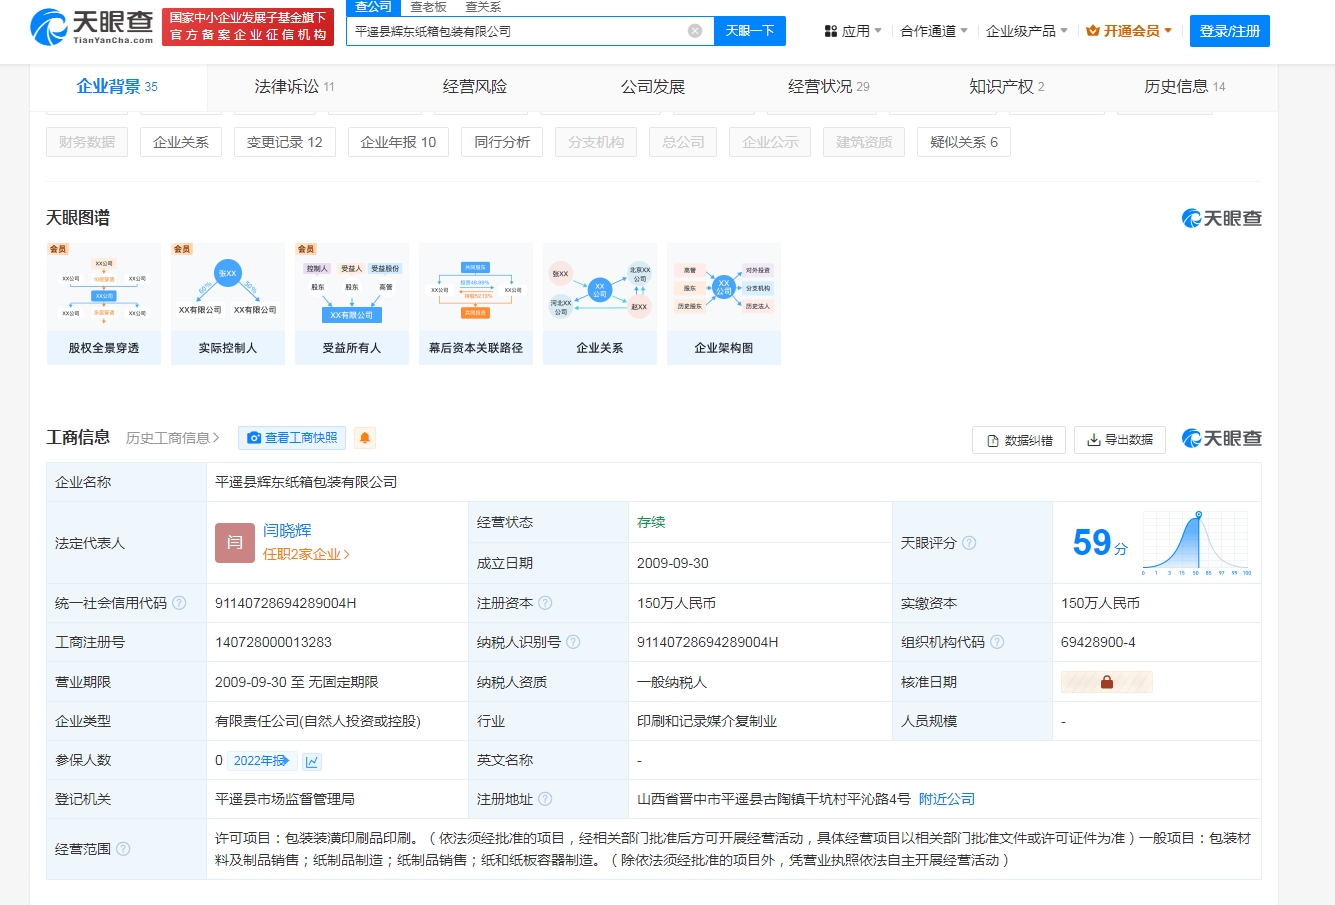Click the help icon next to 组织机构代码
Screen dimensions: 1335x905
[x=997, y=642]
